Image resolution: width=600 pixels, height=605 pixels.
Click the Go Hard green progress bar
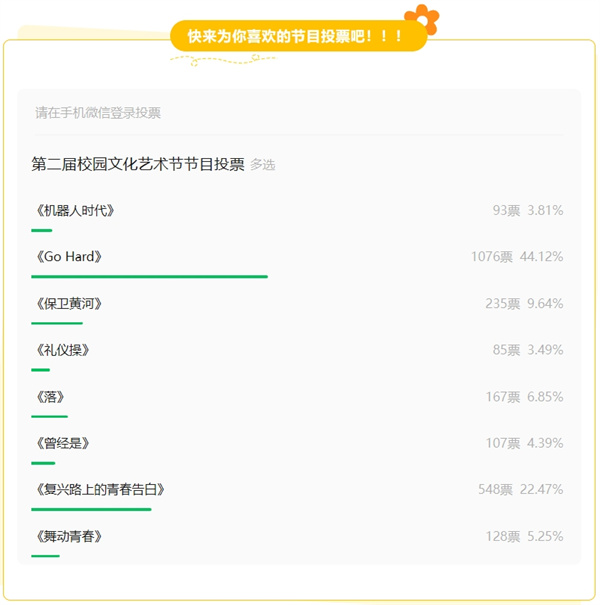(149, 277)
